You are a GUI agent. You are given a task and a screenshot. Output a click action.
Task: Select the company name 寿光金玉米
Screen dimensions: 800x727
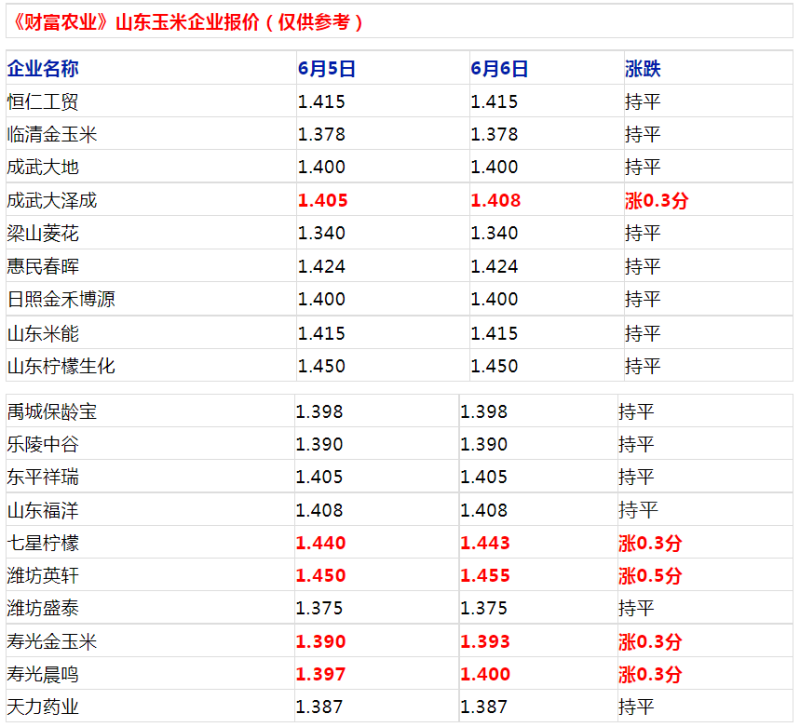[52, 642]
